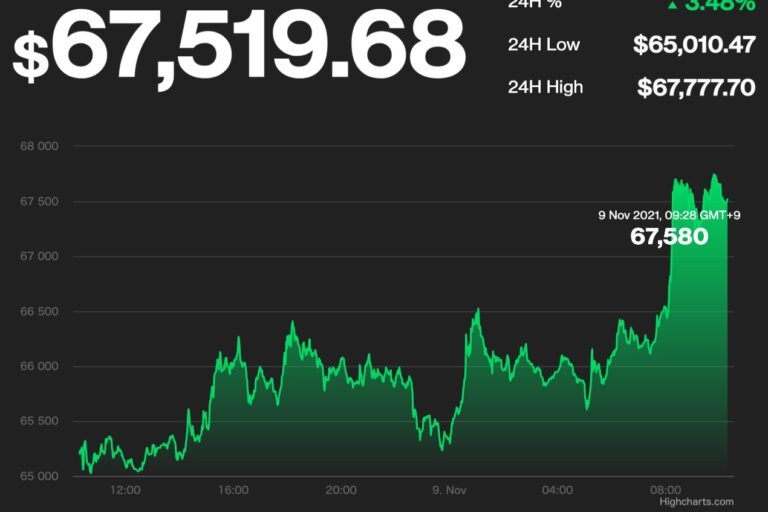Open the Highcharts.com credit link

[696, 502]
